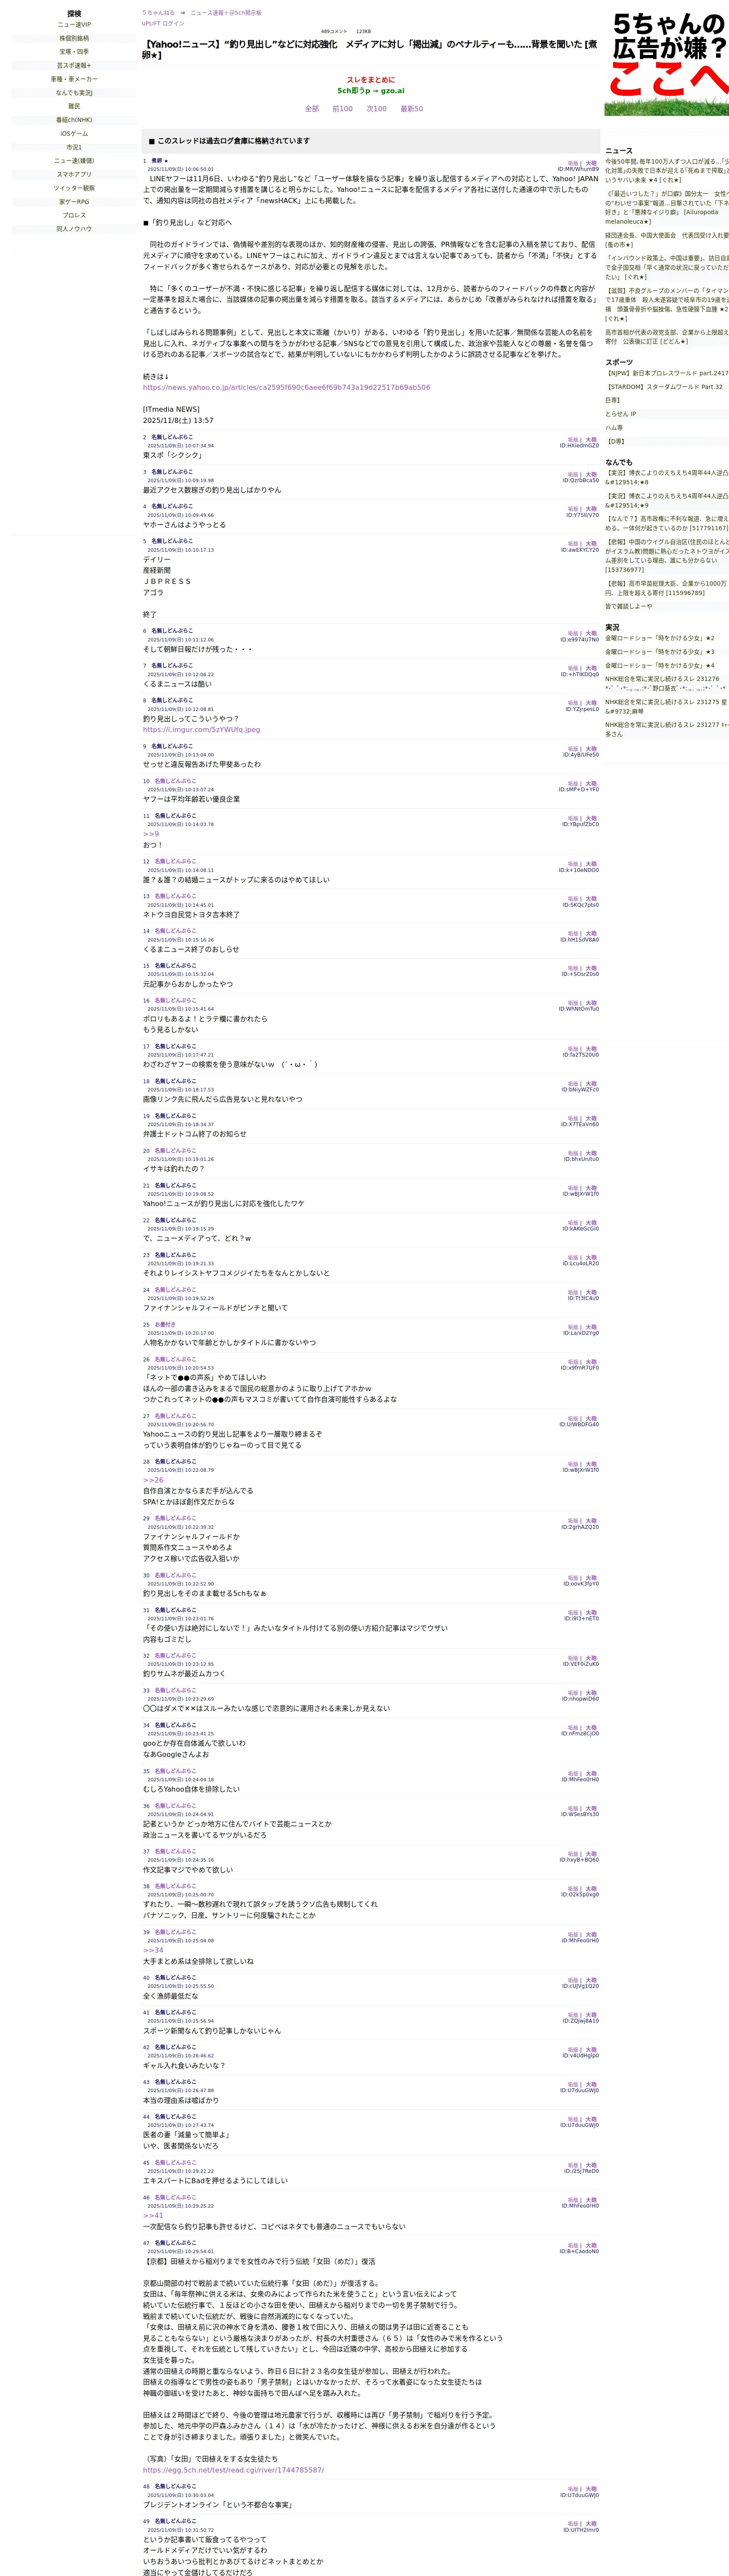Screen dimensions: 729x2576
Task: Open プロレス board in sidebar
Action: (x=74, y=215)
